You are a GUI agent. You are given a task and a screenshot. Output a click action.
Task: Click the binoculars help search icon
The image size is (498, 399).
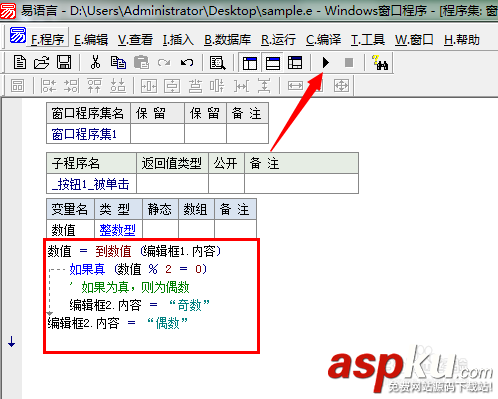tap(380, 63)
